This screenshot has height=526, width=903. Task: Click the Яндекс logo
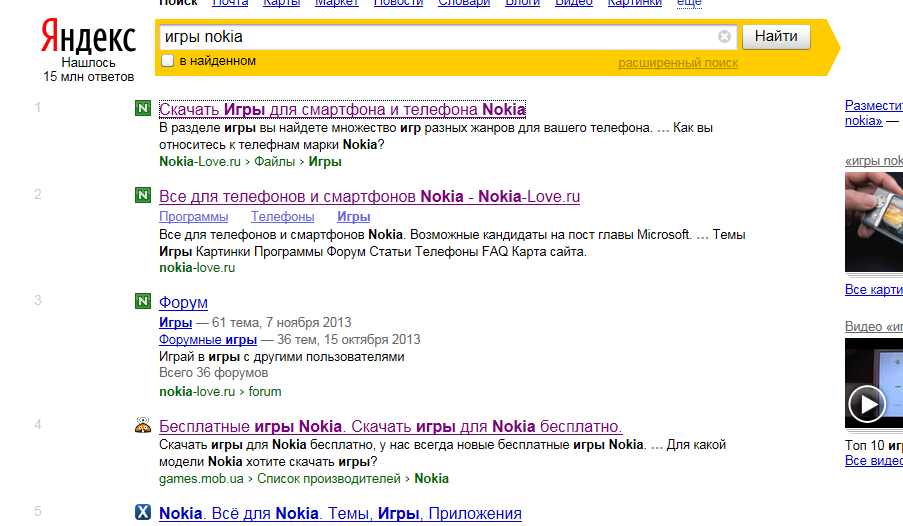[89, 39]
